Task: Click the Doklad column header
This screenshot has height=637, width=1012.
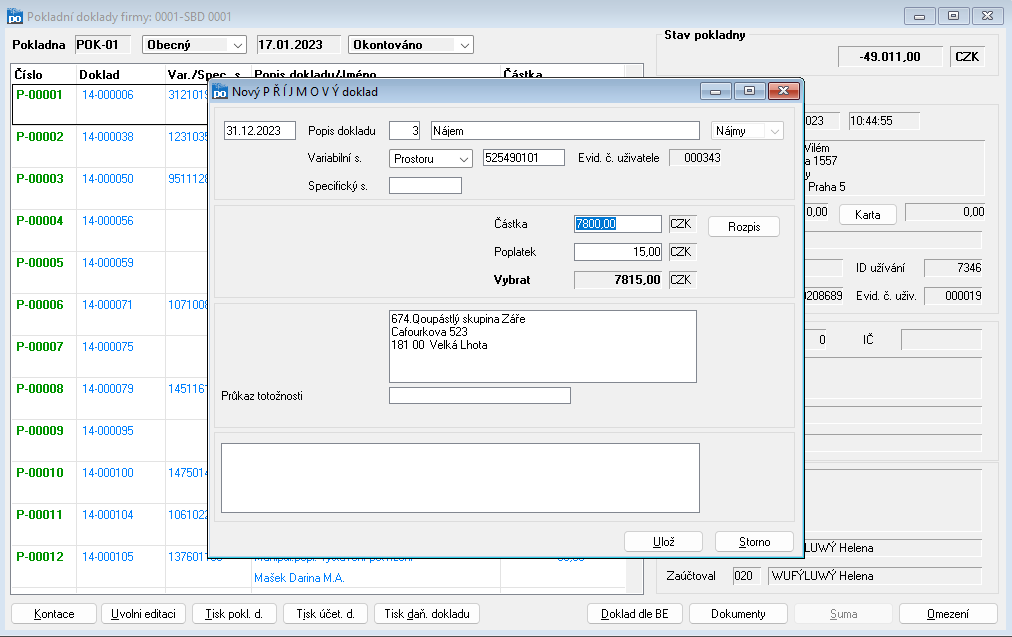Action: click(x=121, y=74)
